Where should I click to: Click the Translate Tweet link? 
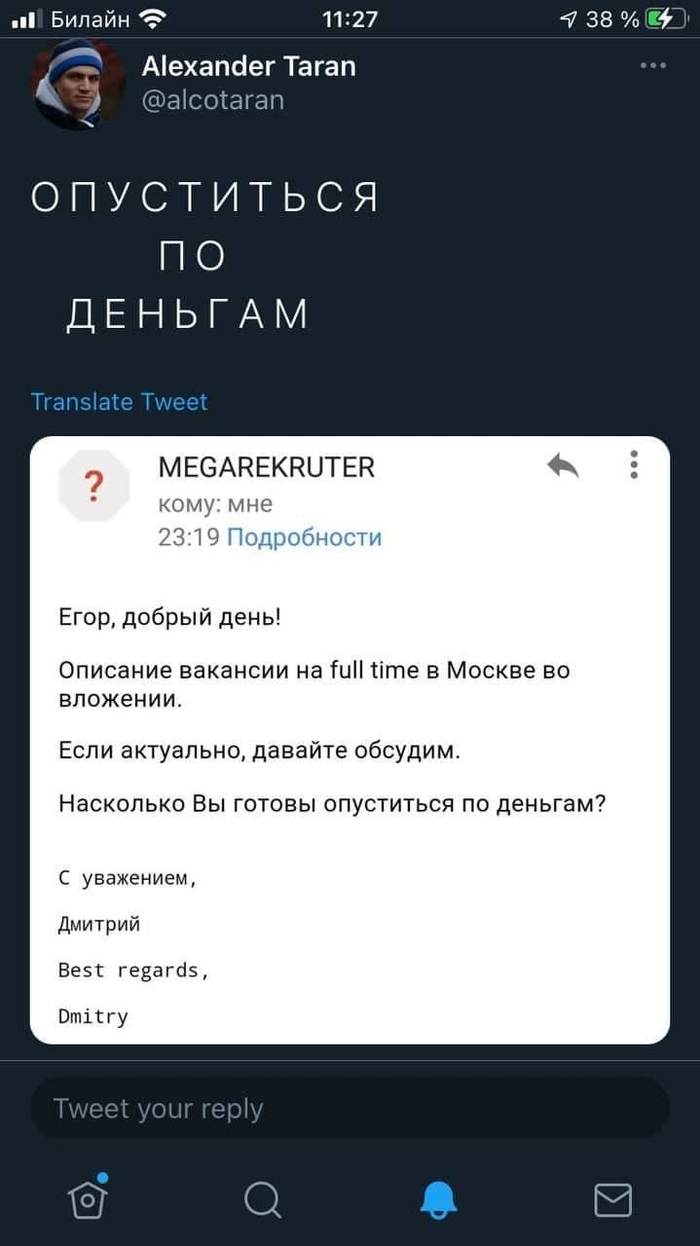119,402
